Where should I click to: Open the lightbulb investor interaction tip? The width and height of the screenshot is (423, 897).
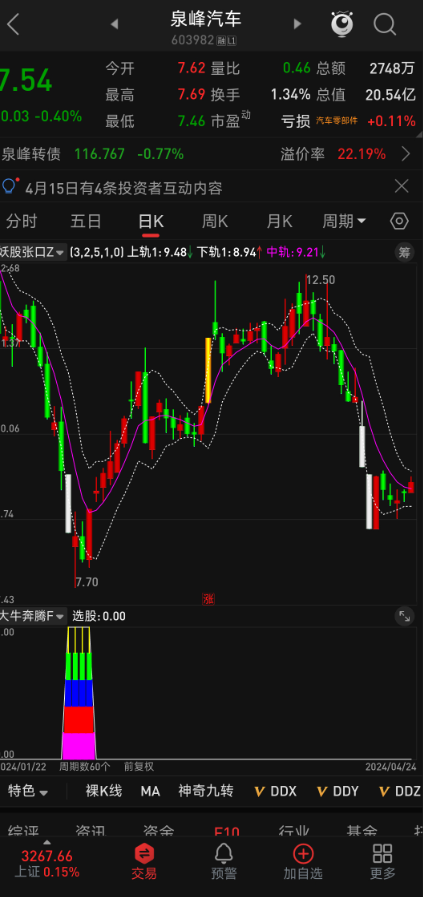pyautogui.click(x=9, y=186)
